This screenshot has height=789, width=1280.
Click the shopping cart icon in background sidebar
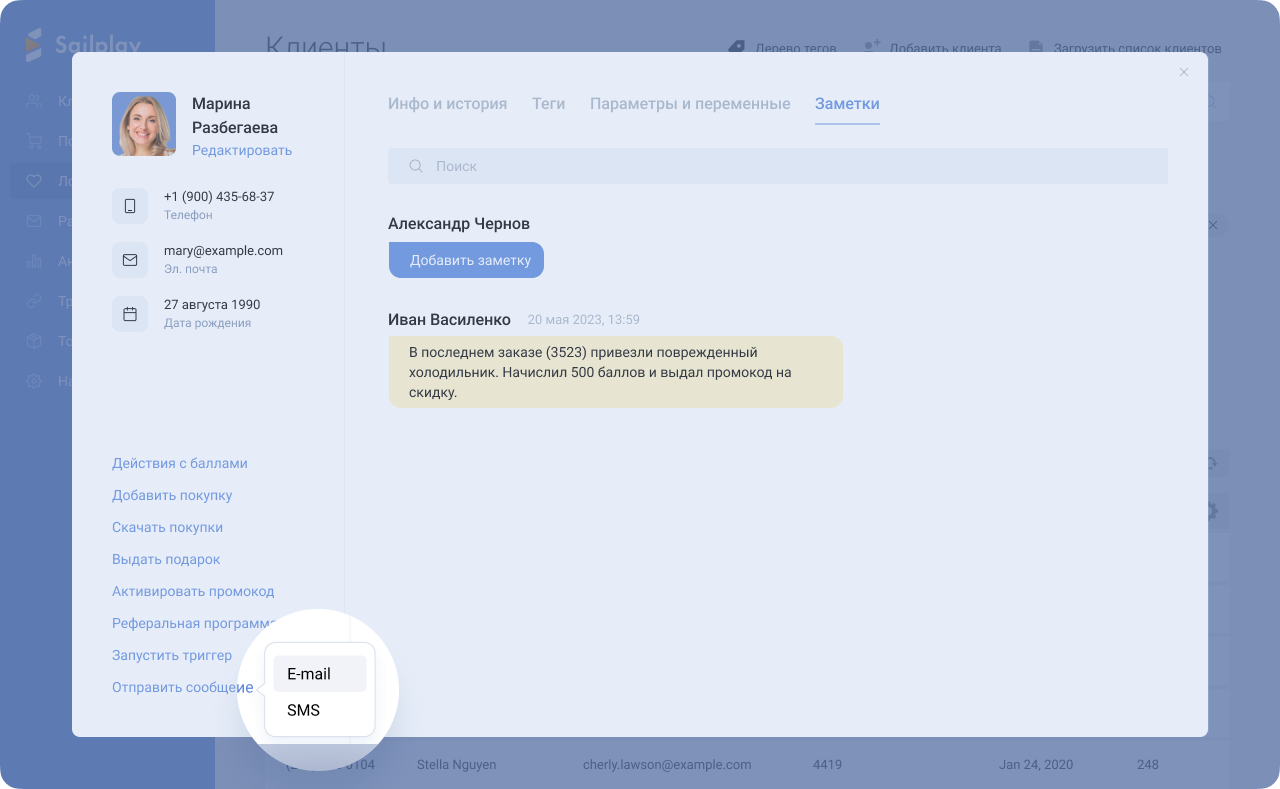(x=34, y=141)
